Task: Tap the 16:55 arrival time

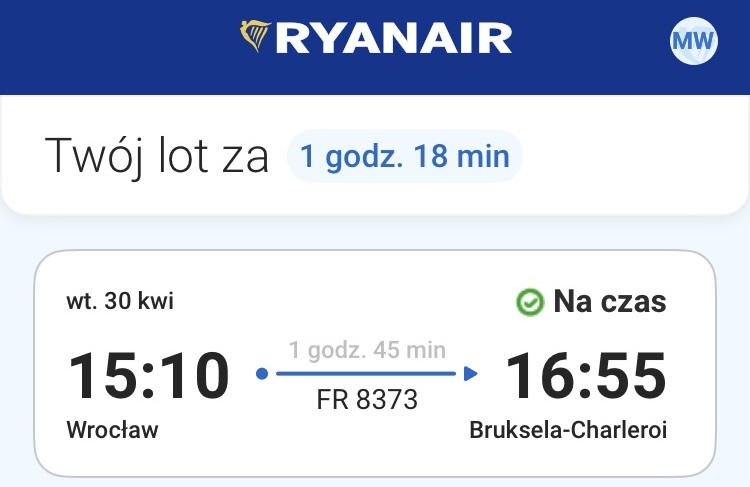Action: 586,376
